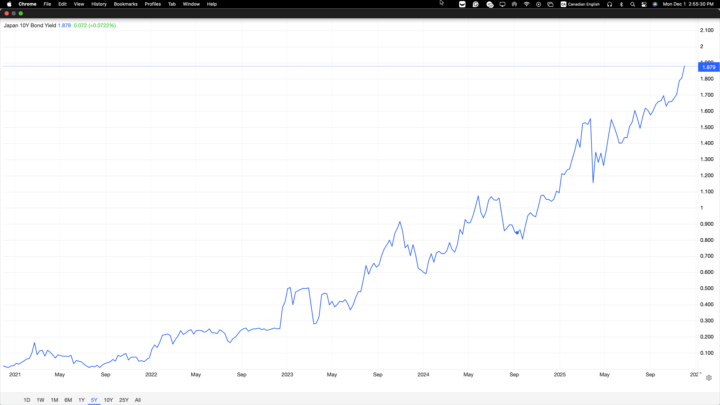The width and height of the screenshot is (720, 405).
Task: Select the 6M time range
Action: click(68, 400)
